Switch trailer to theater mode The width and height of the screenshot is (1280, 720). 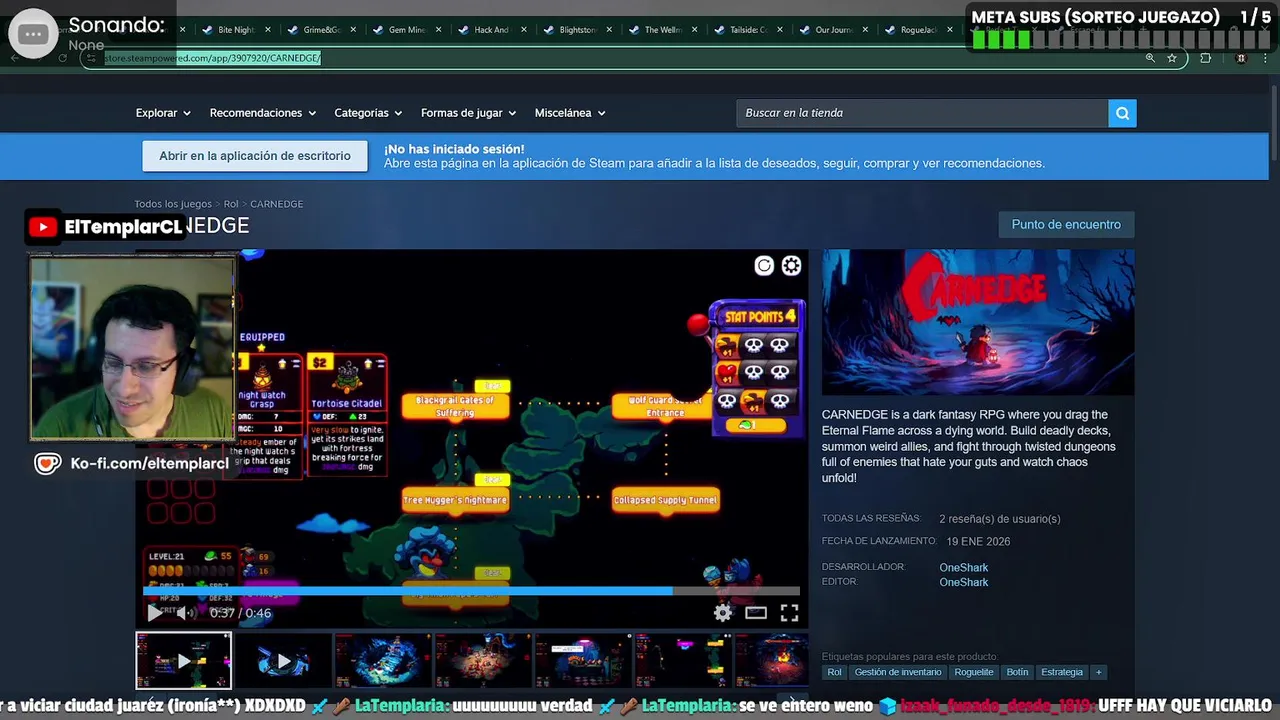pyautogui.click(x=756, y=613)
